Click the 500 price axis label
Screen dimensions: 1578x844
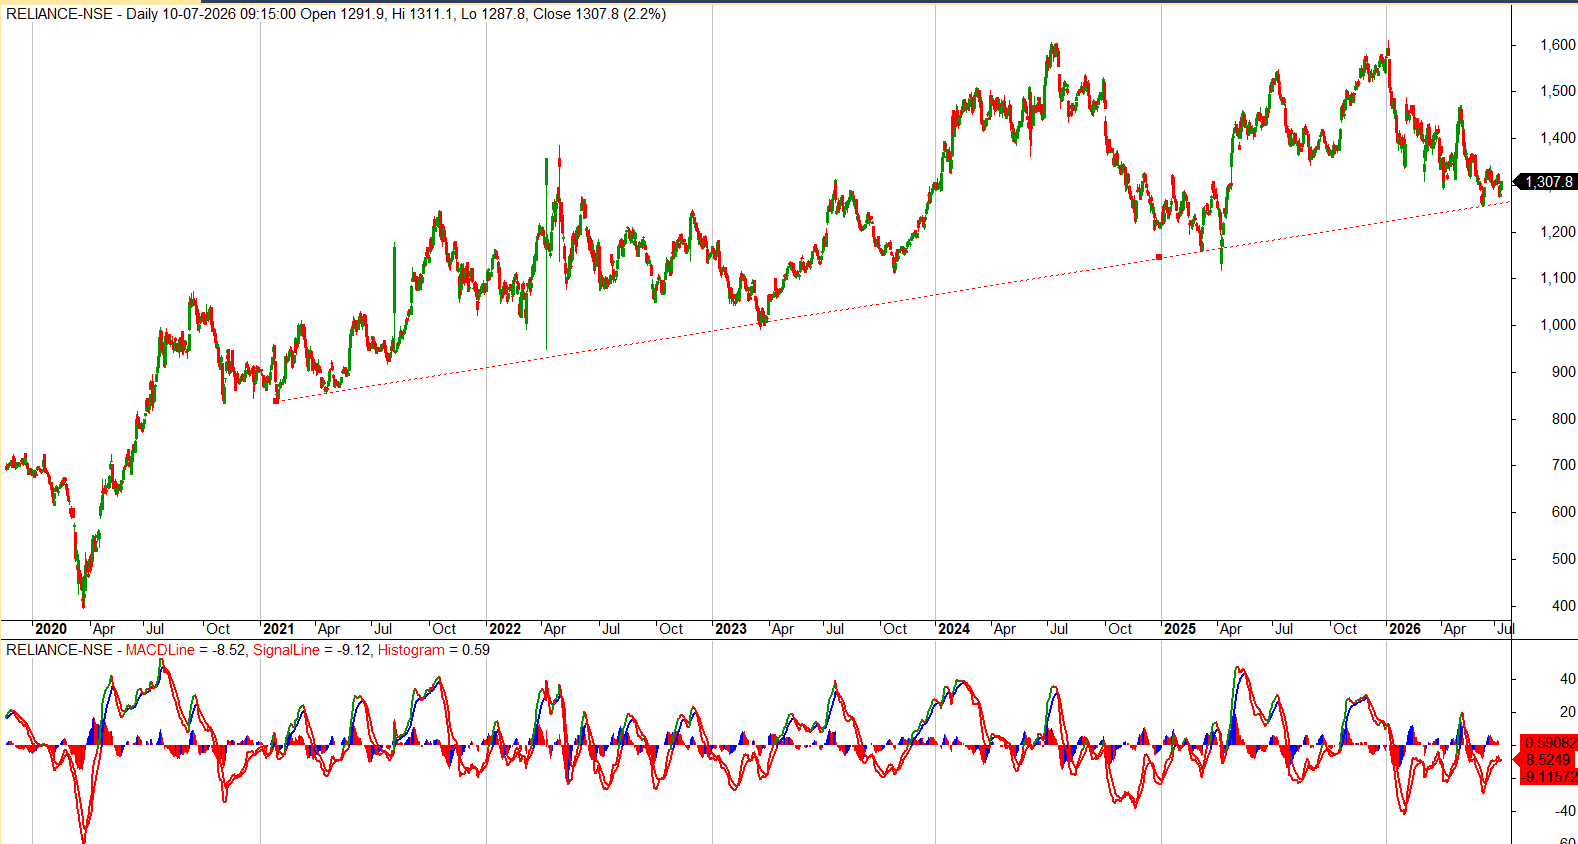[1563, 559]
